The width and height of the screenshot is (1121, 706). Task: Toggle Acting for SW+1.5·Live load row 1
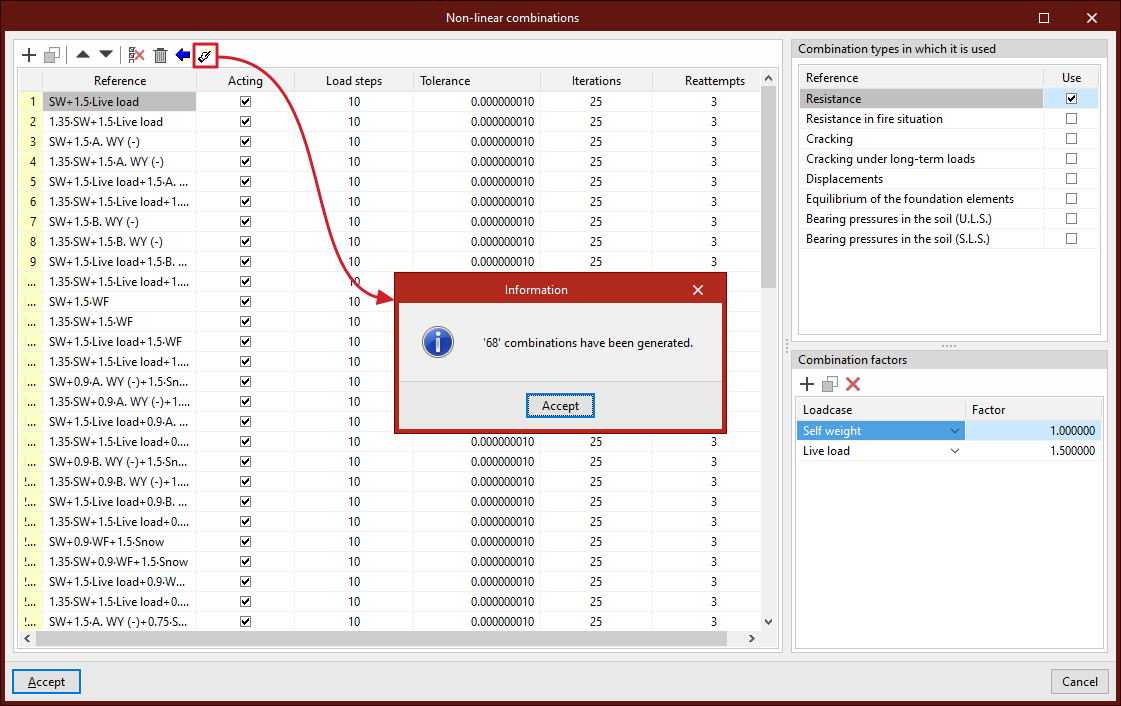(245, 101)
